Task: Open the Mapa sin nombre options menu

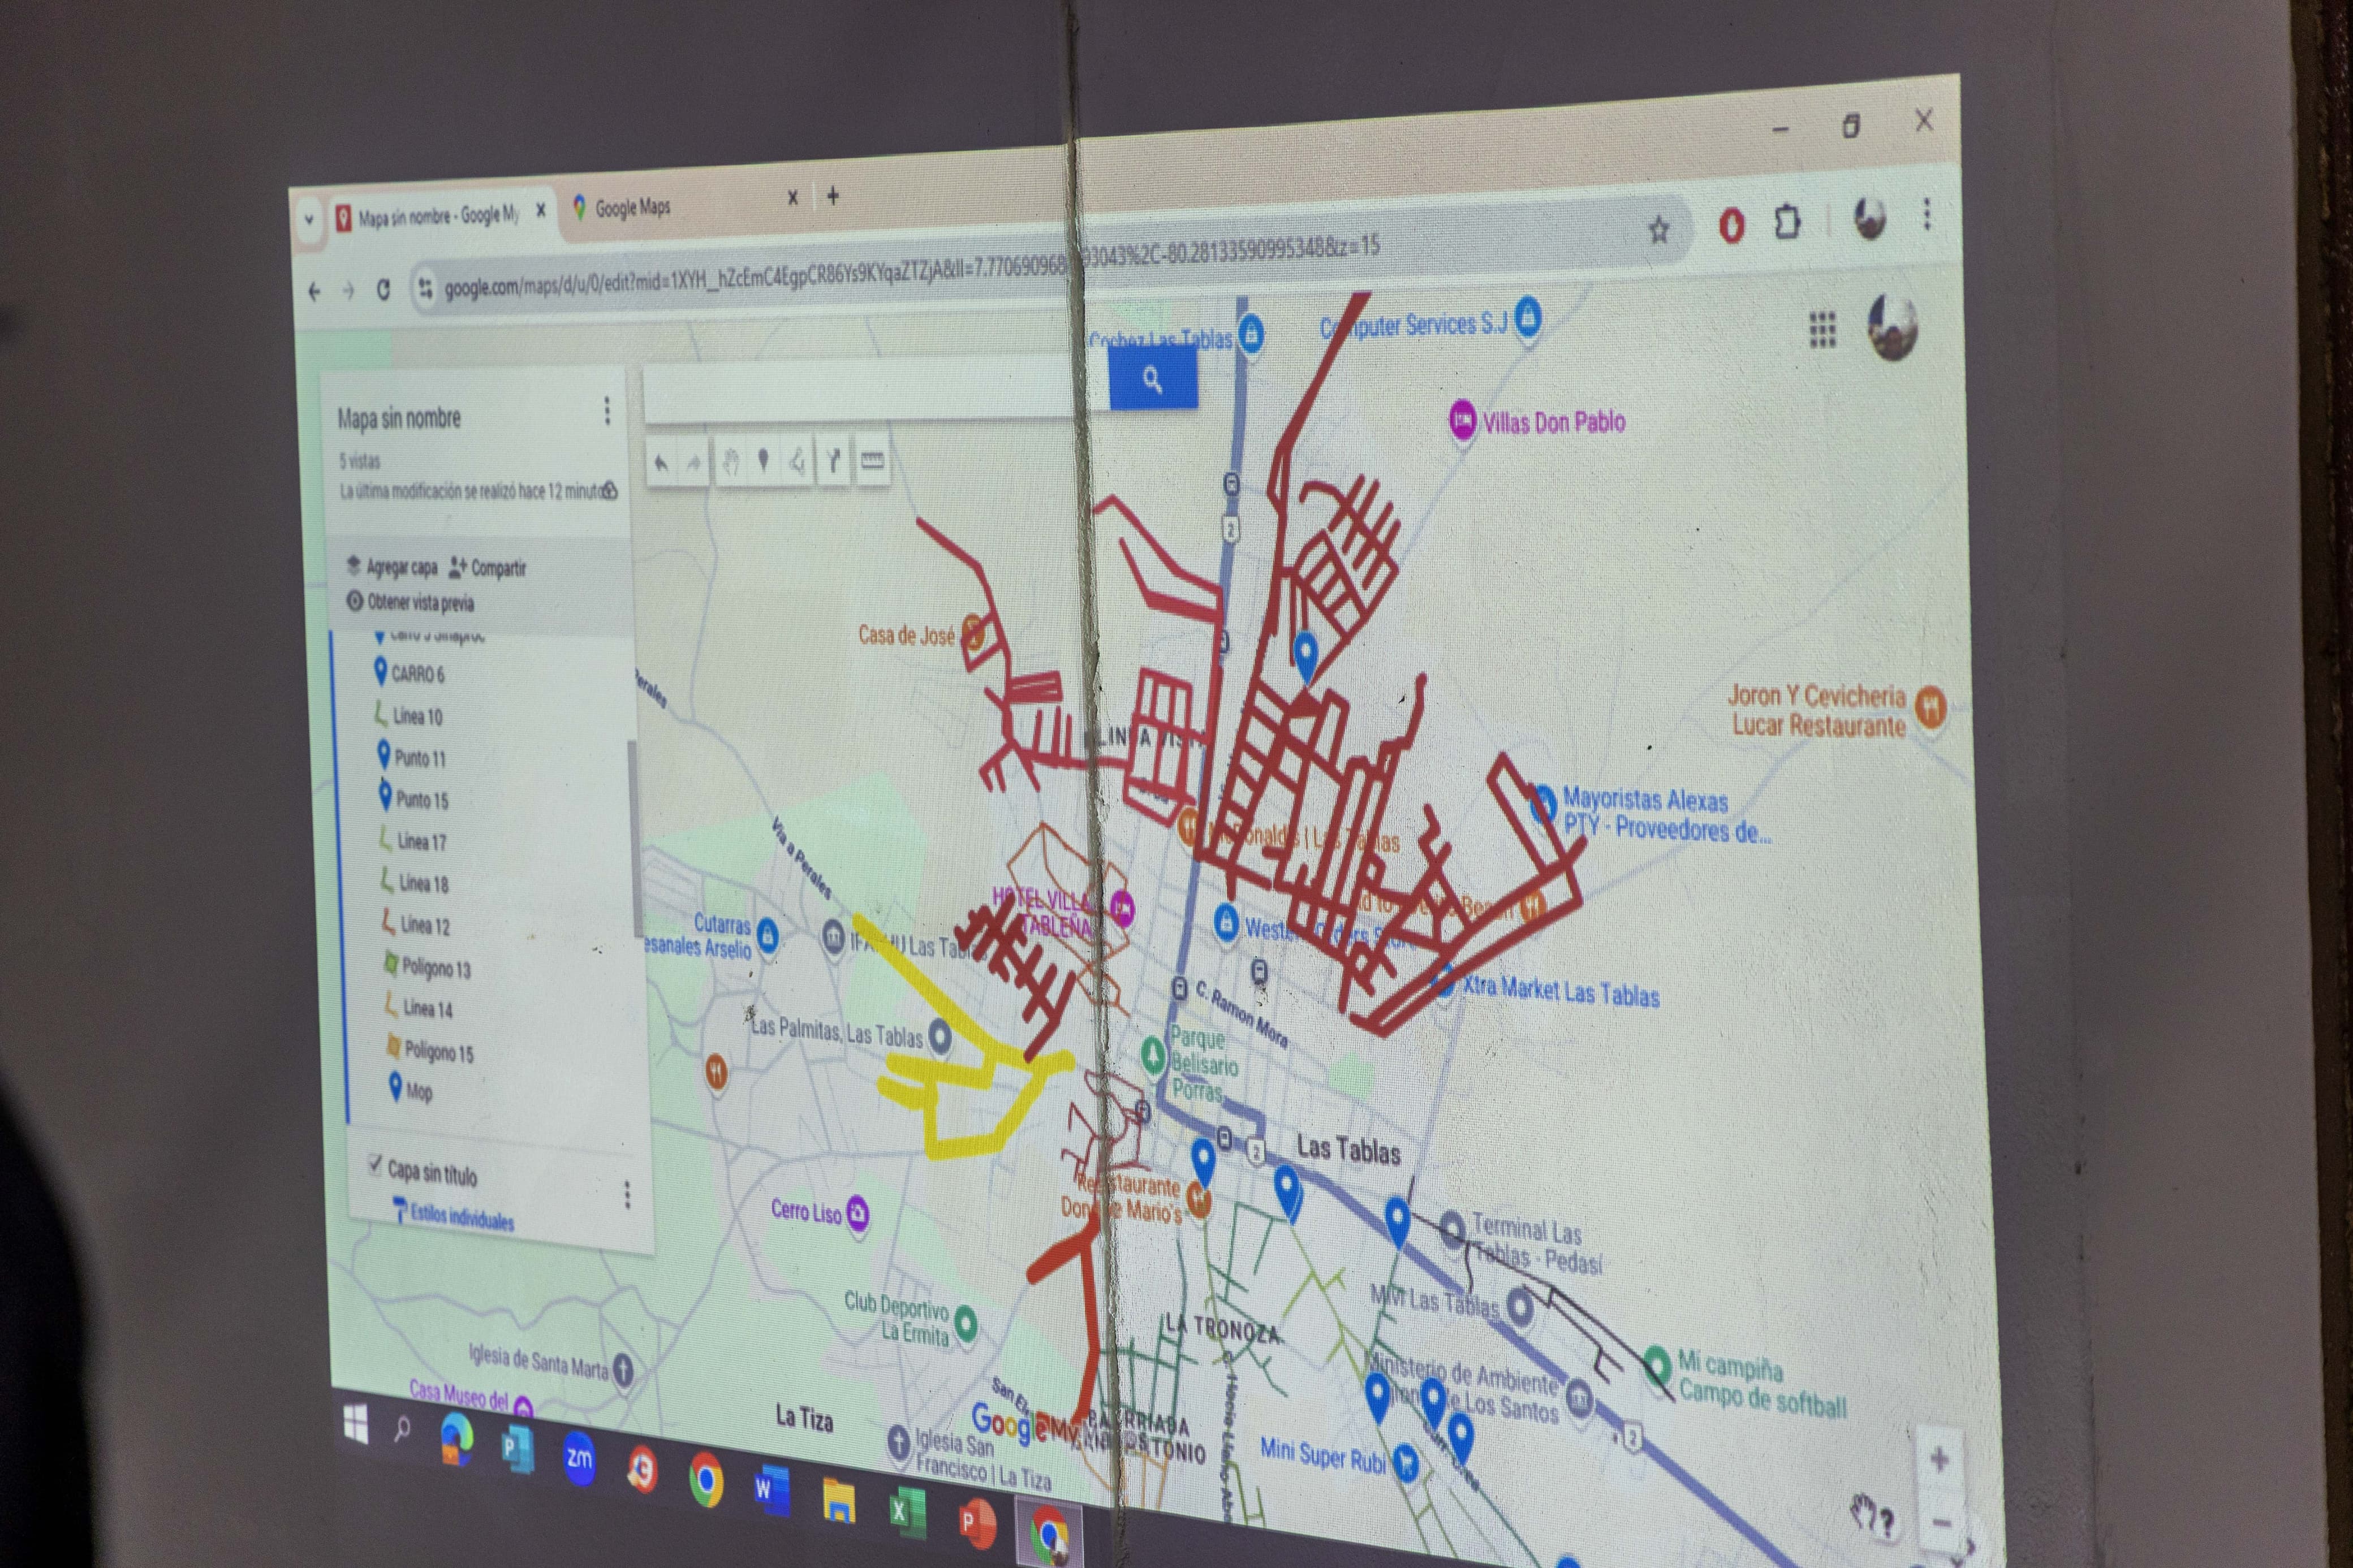Action: click(606, 410)
